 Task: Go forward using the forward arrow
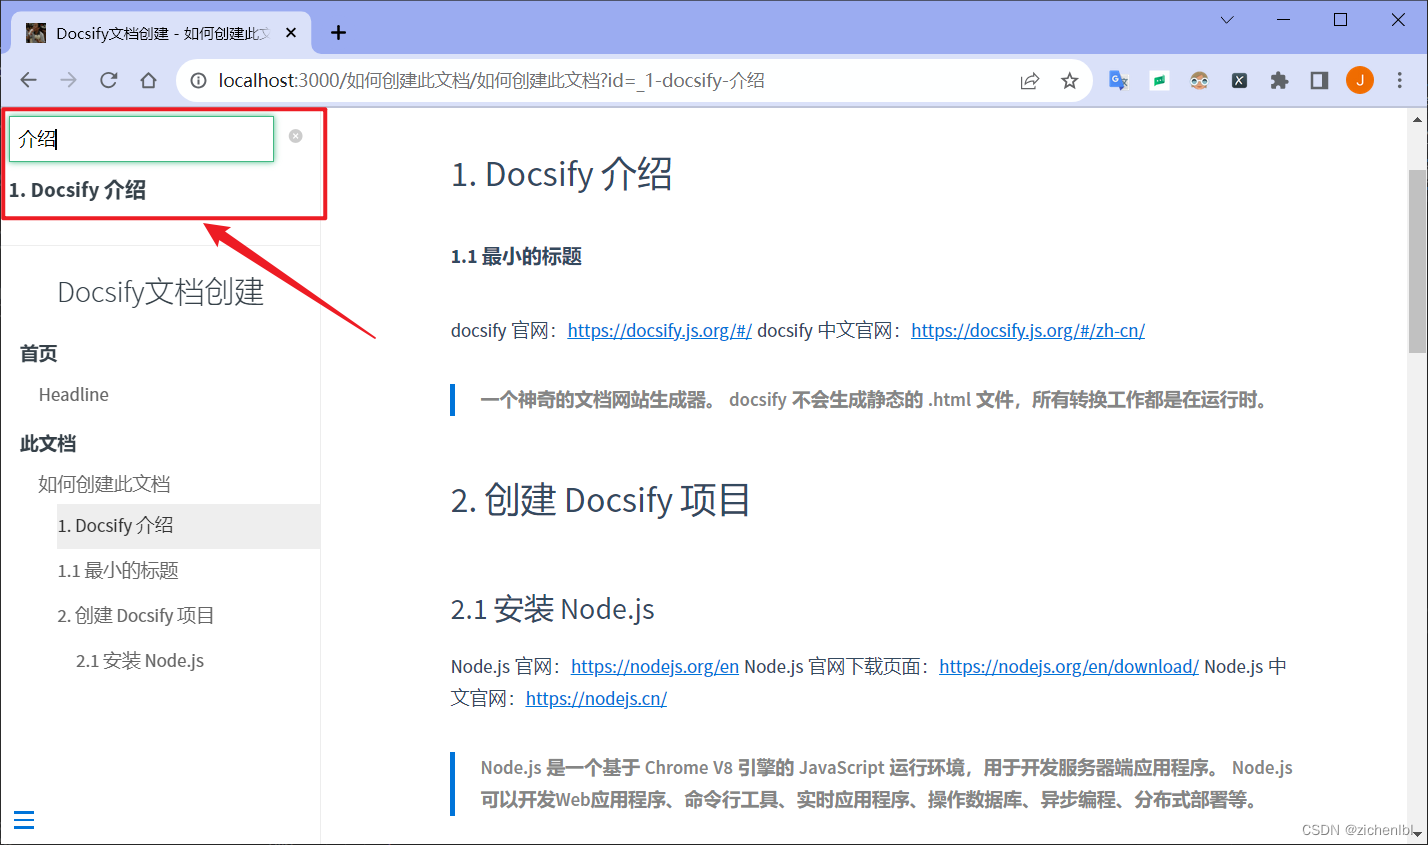[68, 81]
